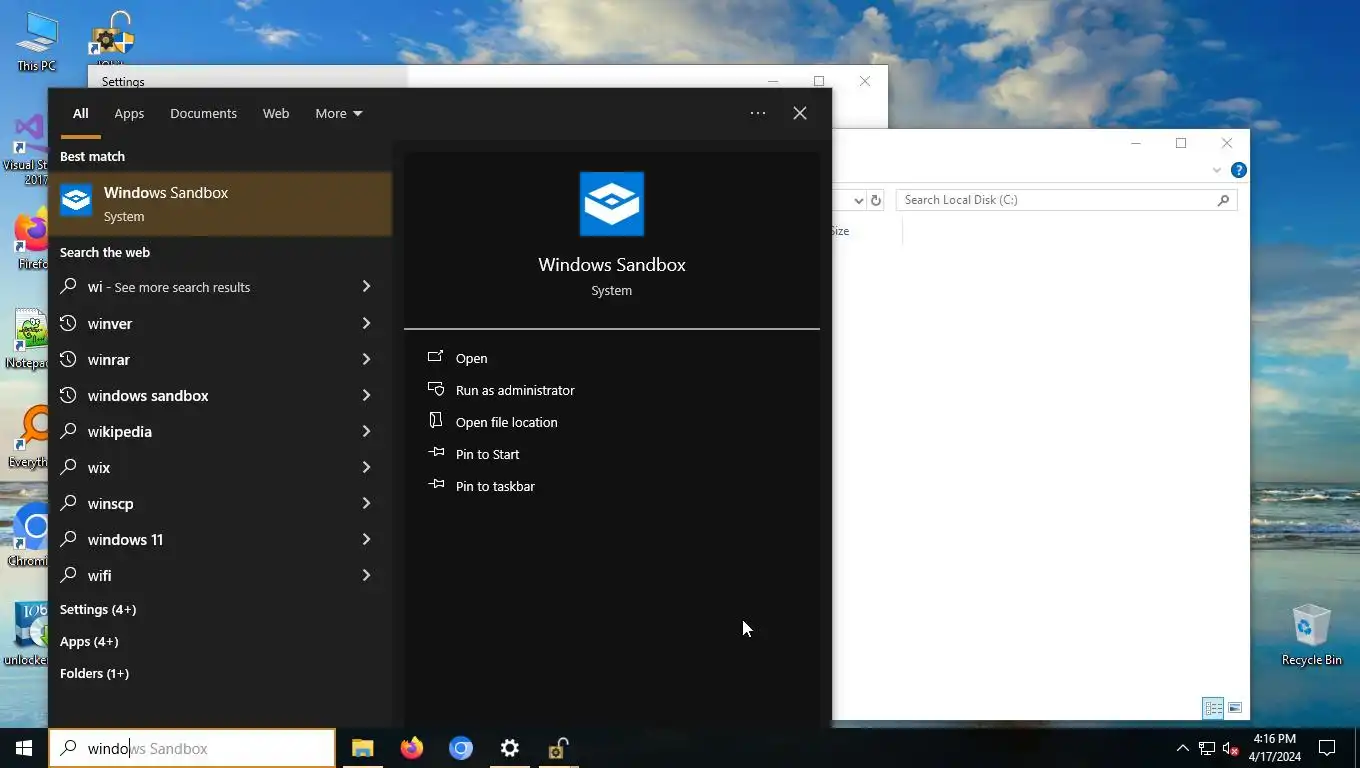Open address bar history dropdown in Explorer
The width and height of the screenshot is (1360, 768).
(858, 200)
